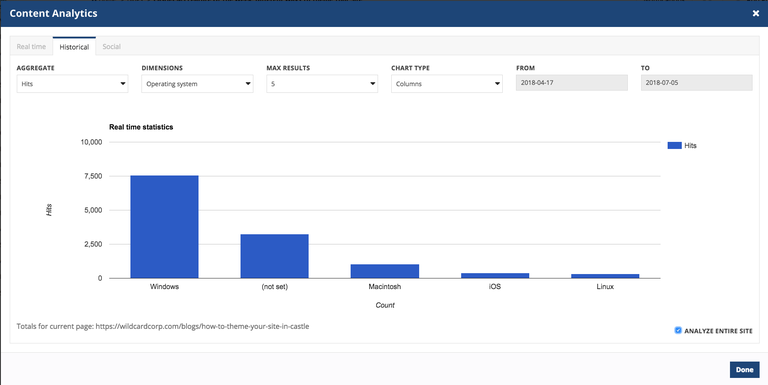
Task: Click the Linux axis label
Action: point(605,287)
